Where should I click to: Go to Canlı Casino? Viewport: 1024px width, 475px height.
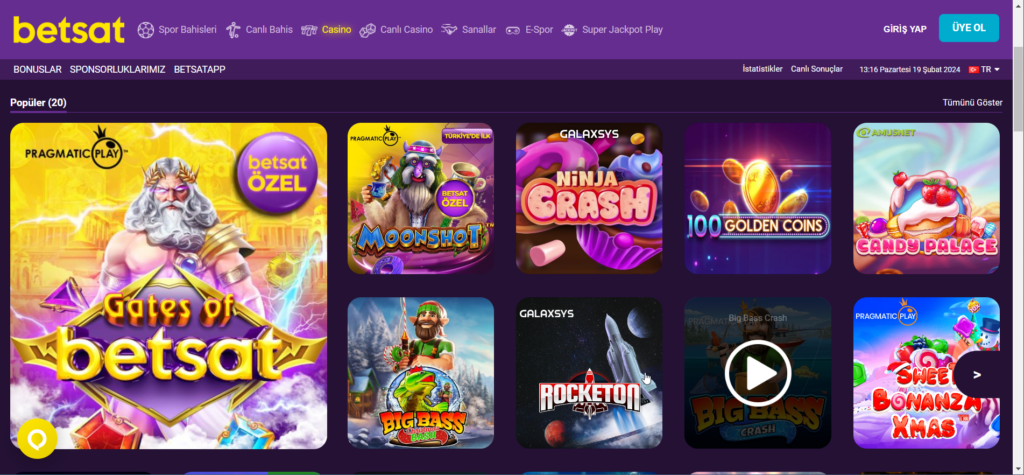coord(406,30)
